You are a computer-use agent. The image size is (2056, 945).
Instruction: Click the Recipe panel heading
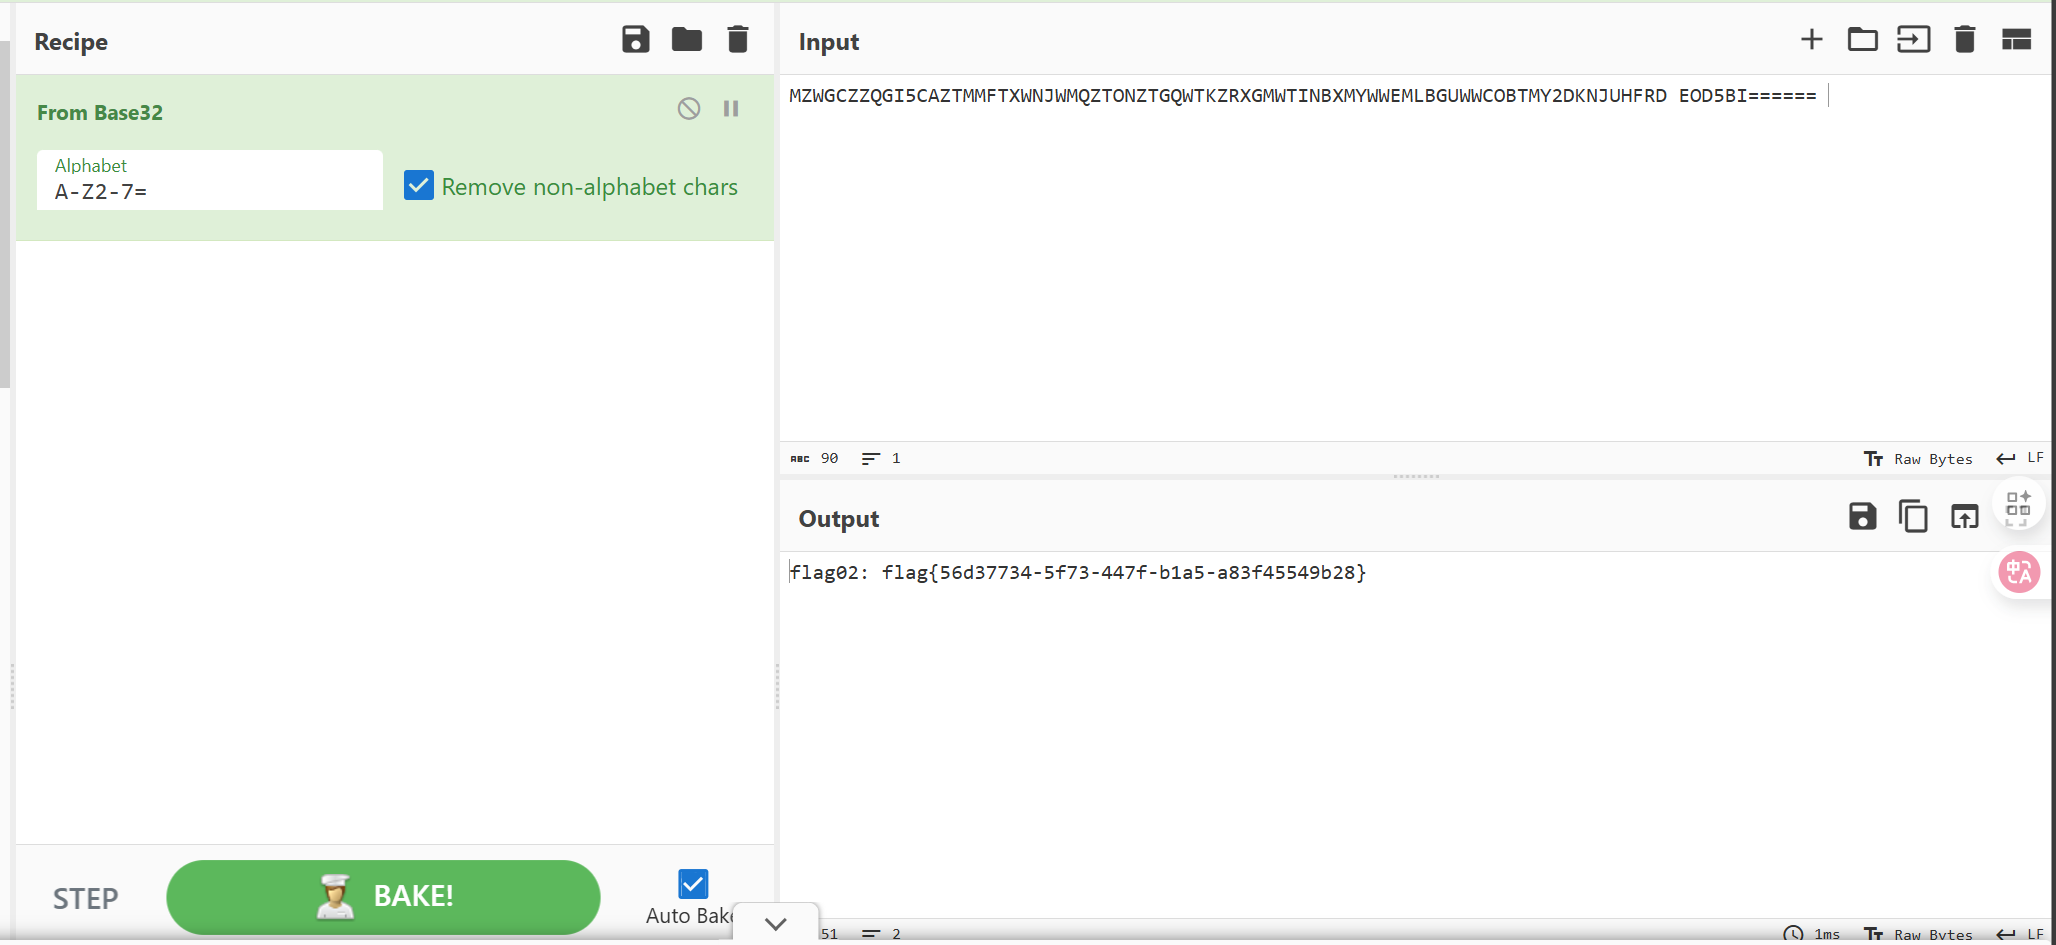[71, 42]
